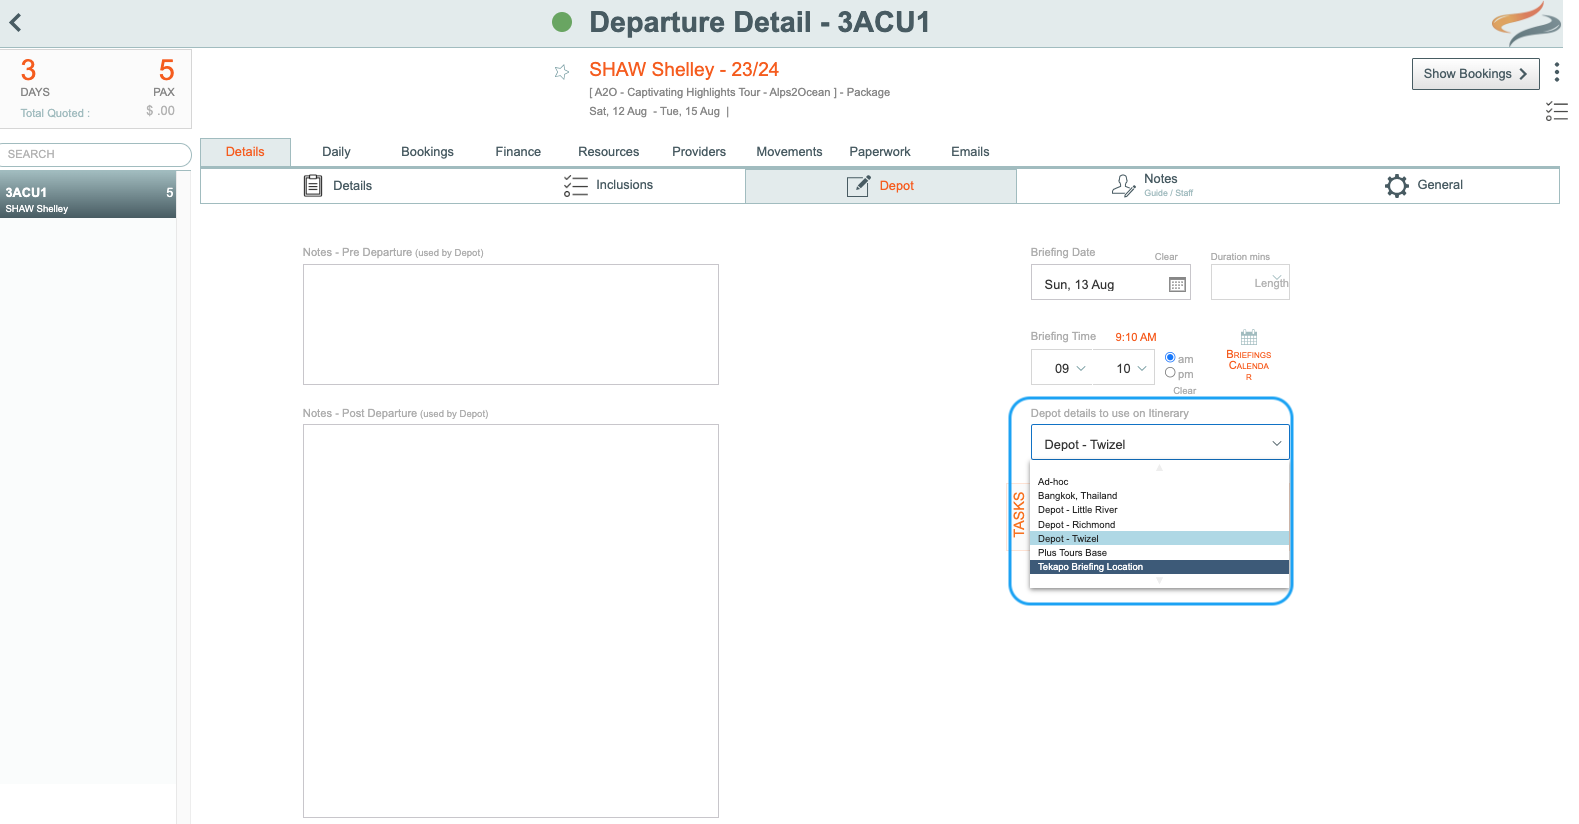Image resolution: width=1579 pixels, height=824 pixels.
Task: Click into the SEARCH field
Action: pos(96,154)
